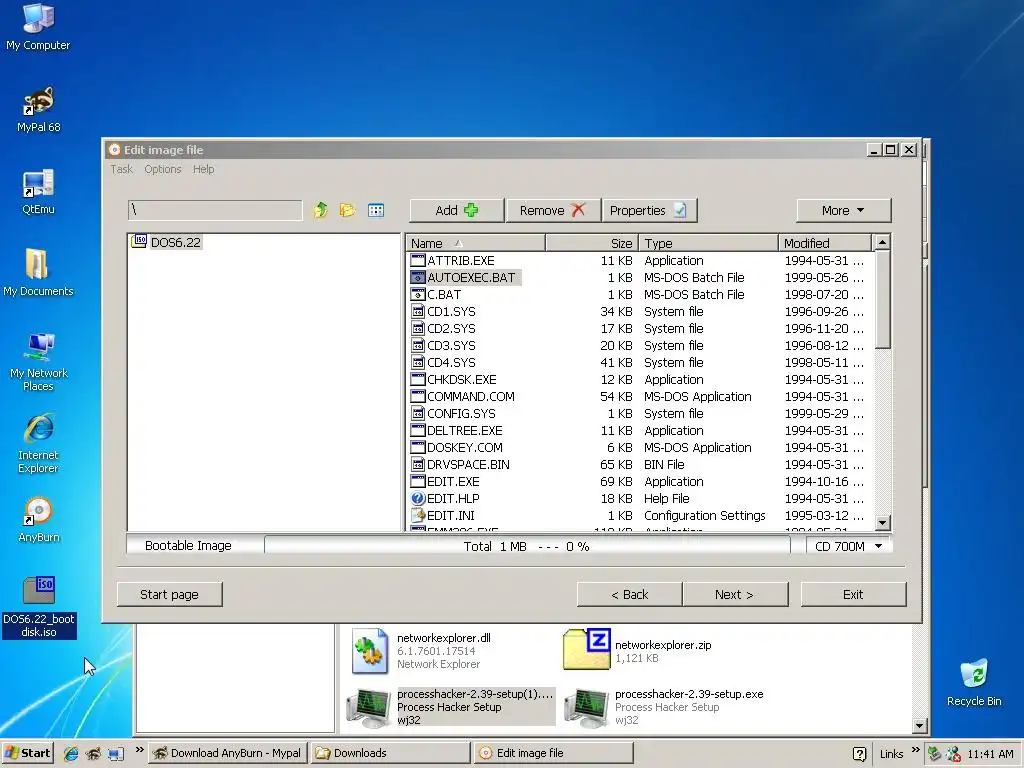Image resolution: width=1024 pixels, height=768 pixels.
Task: Click the Up one level folder arrow icon
Action: pyautogui.click(x=320, y=210)
